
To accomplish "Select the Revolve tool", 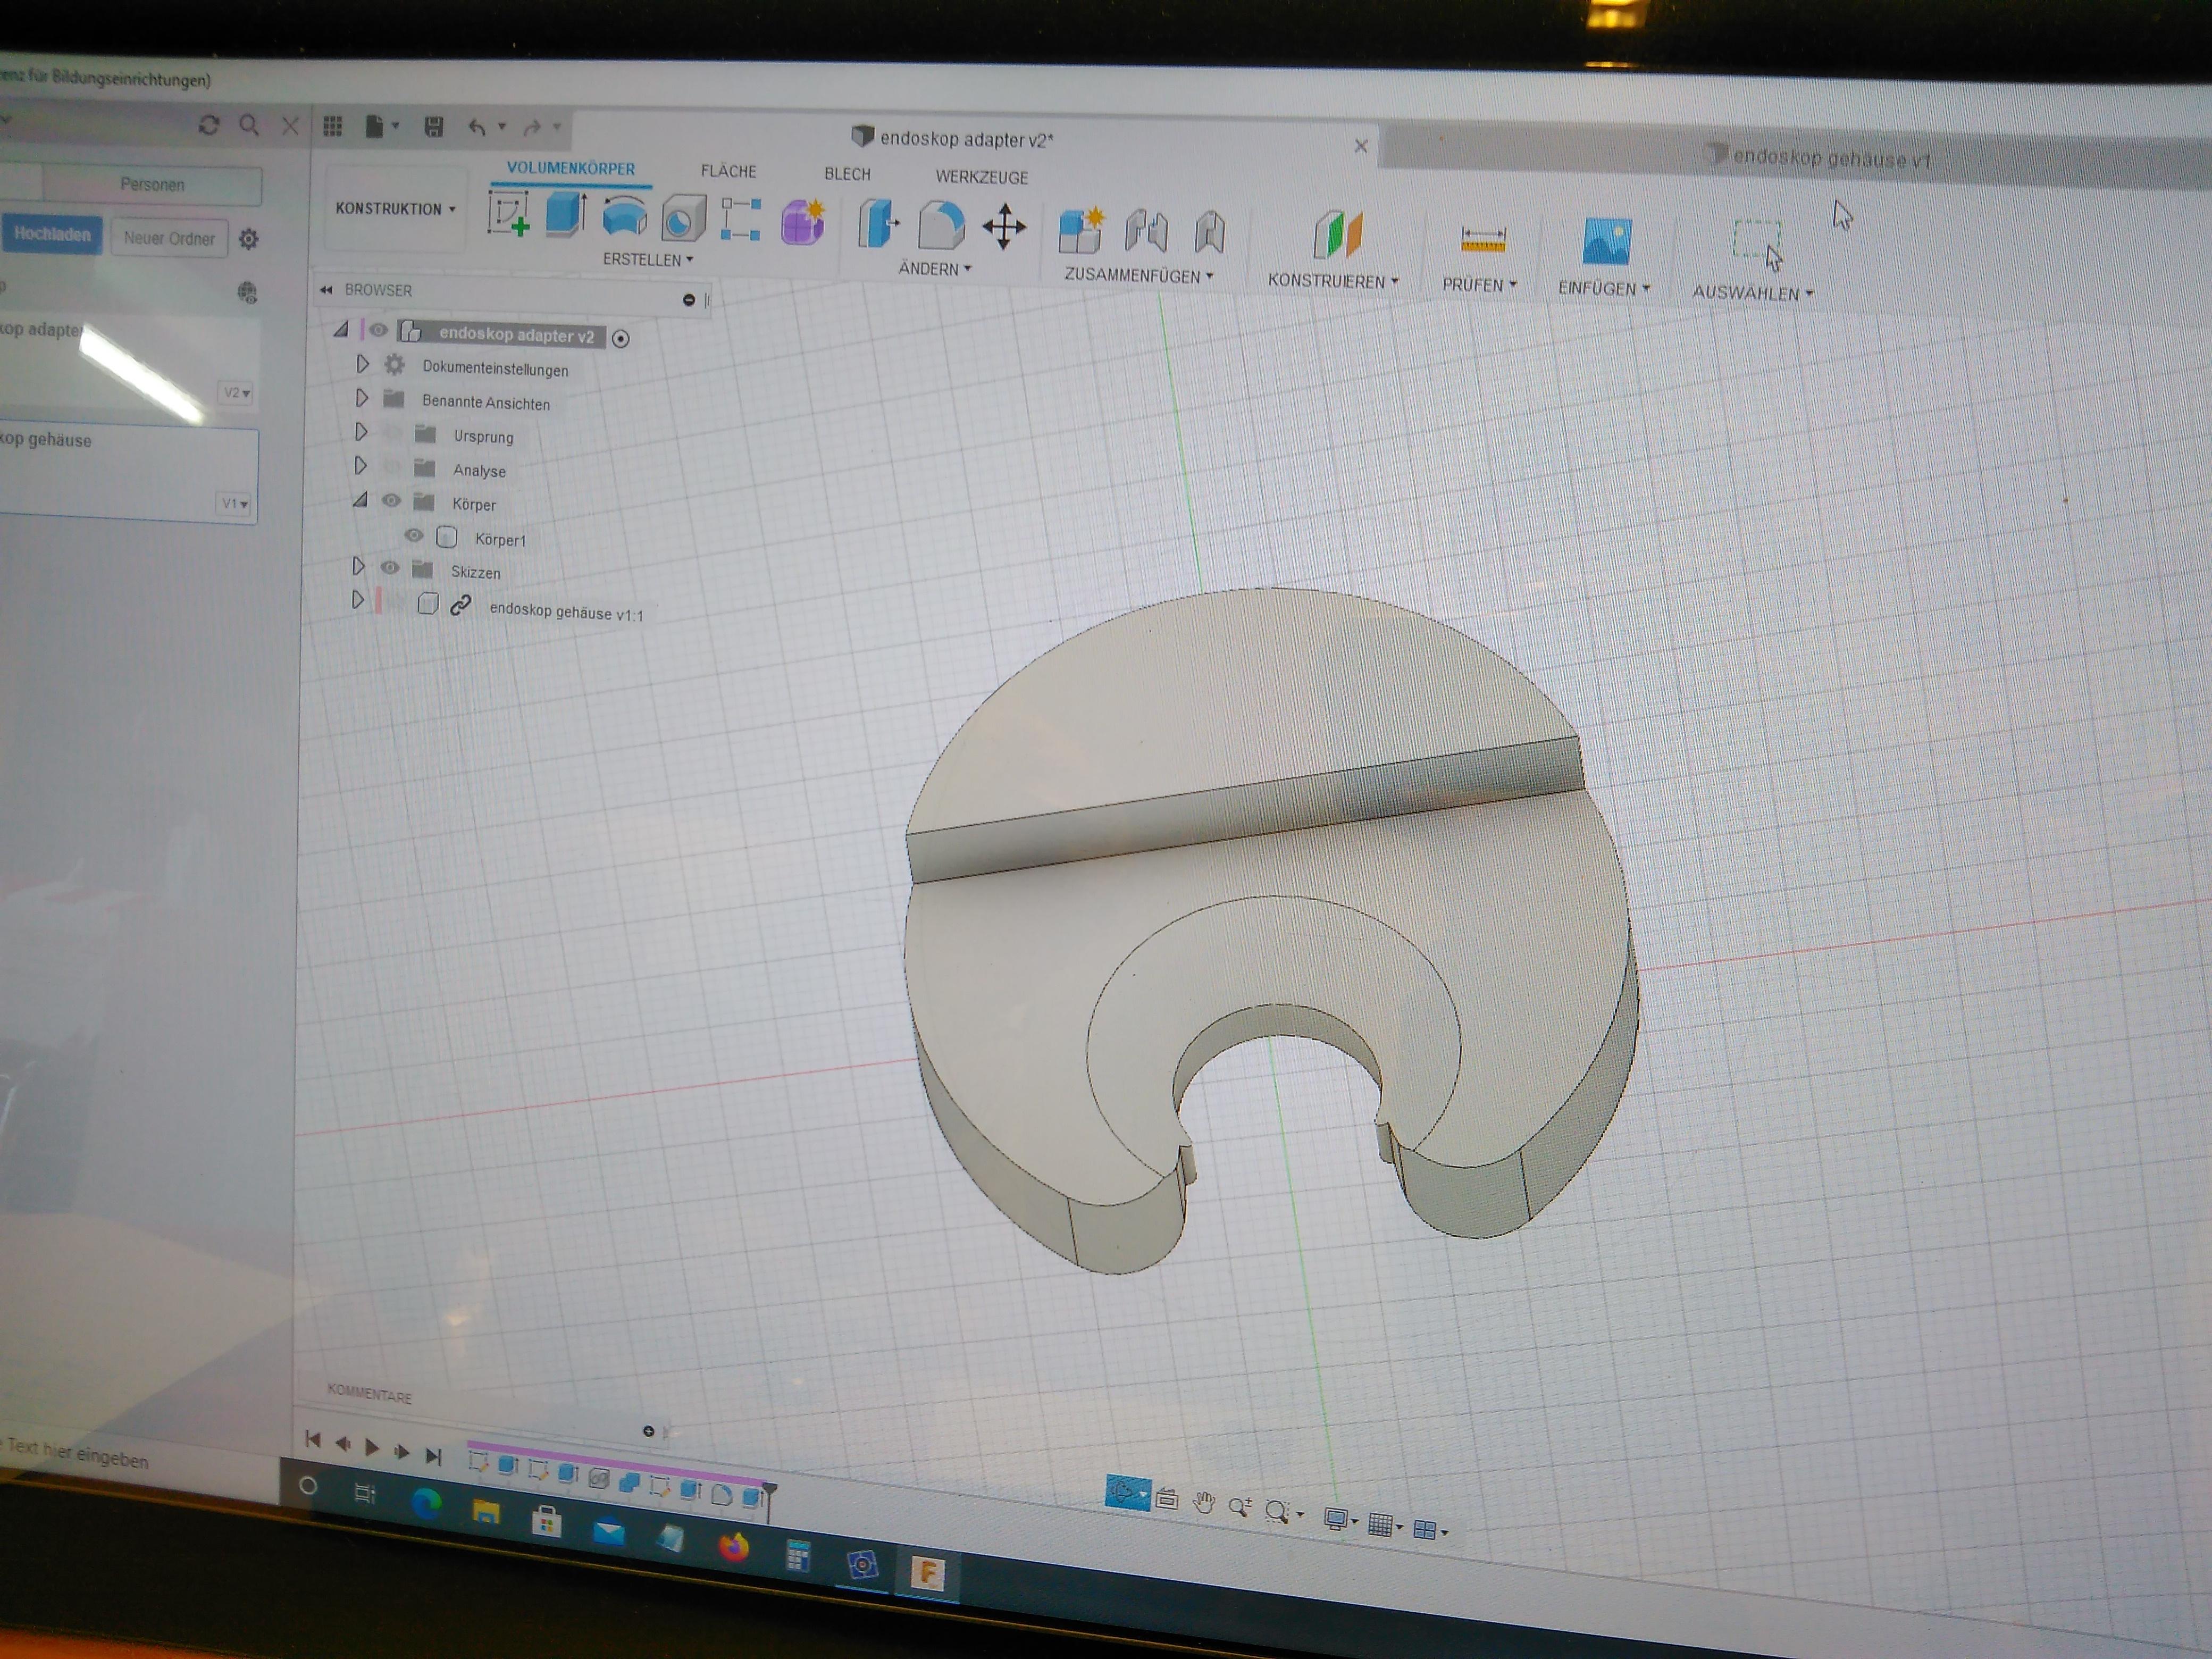I will click(x=624, y=217).
